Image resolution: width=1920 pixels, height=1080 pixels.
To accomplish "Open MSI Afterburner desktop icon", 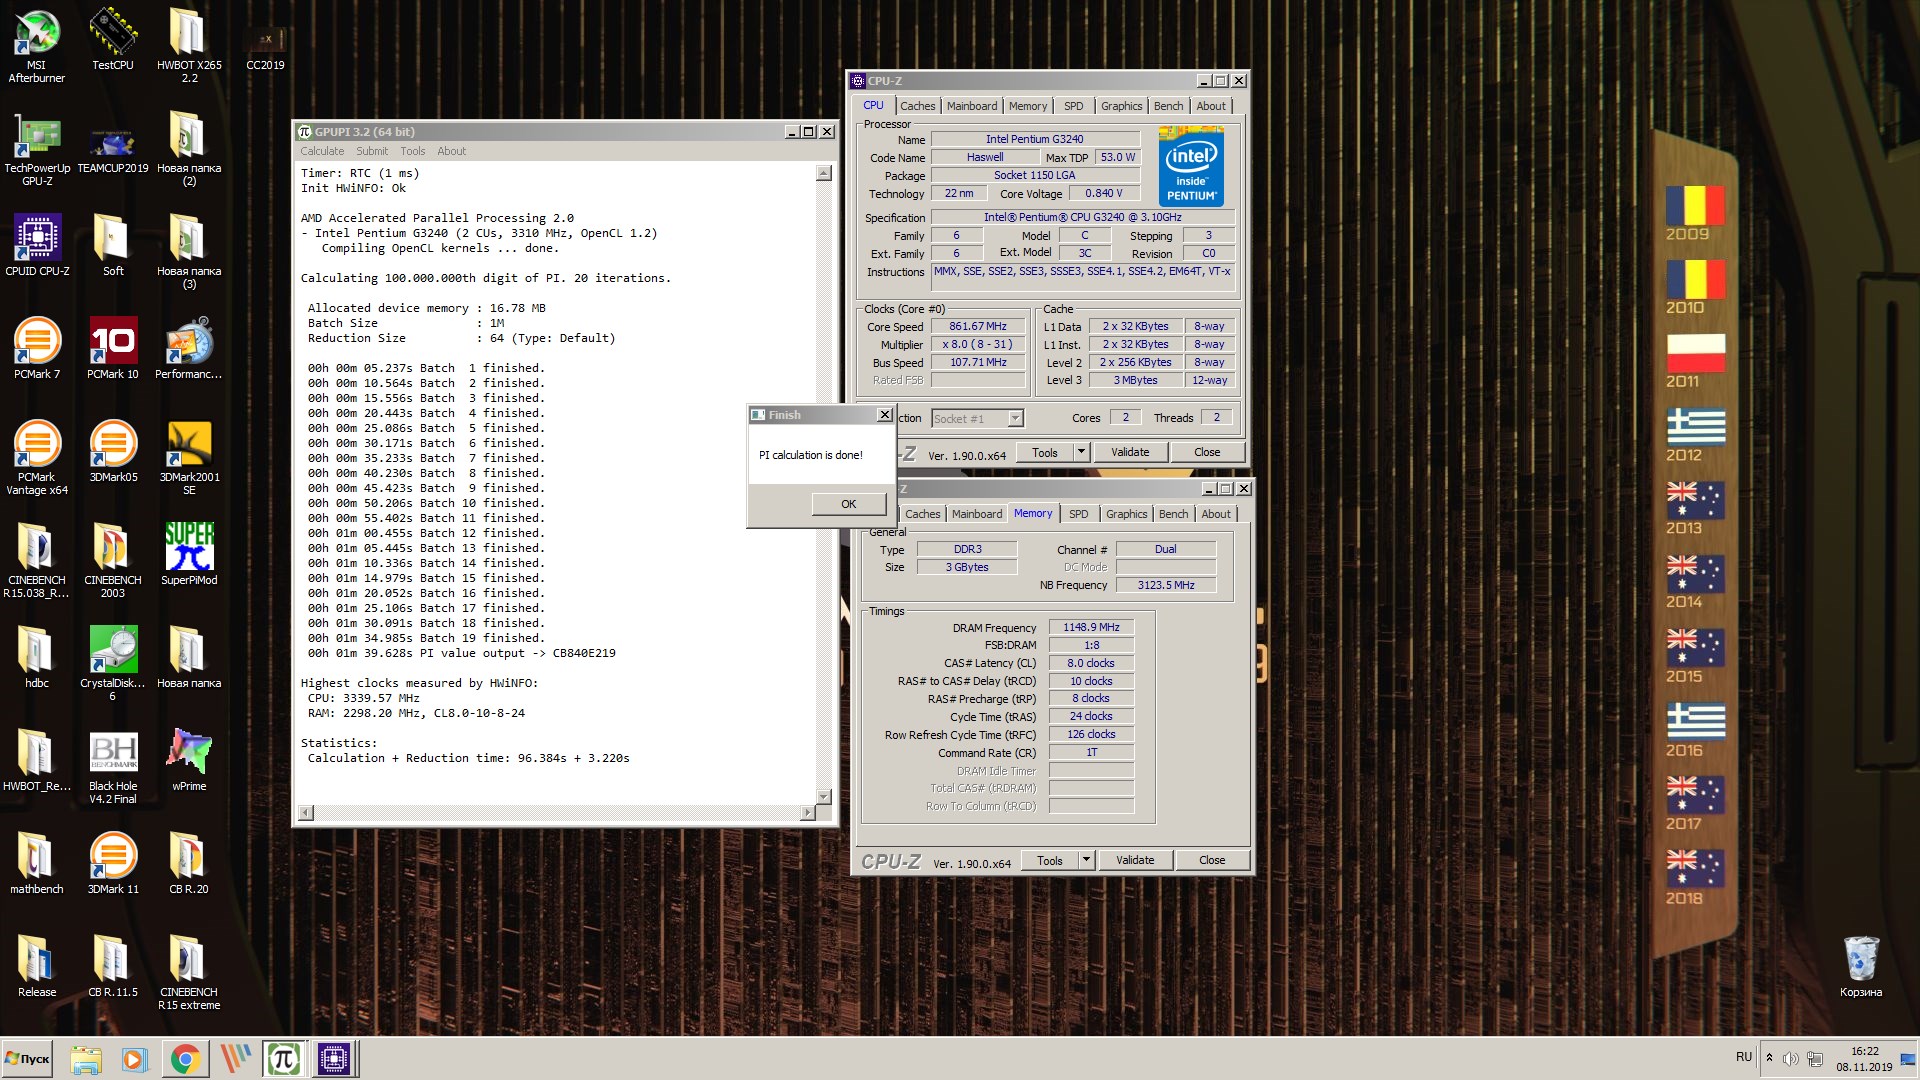I will [x=37, y=45].
